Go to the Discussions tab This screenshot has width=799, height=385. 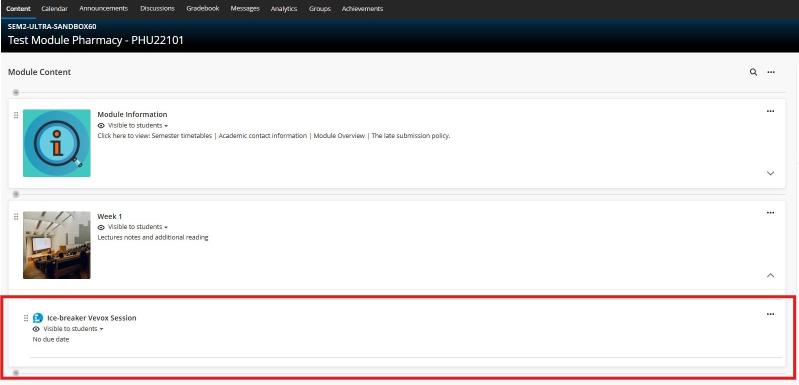(x=157, y=9)
